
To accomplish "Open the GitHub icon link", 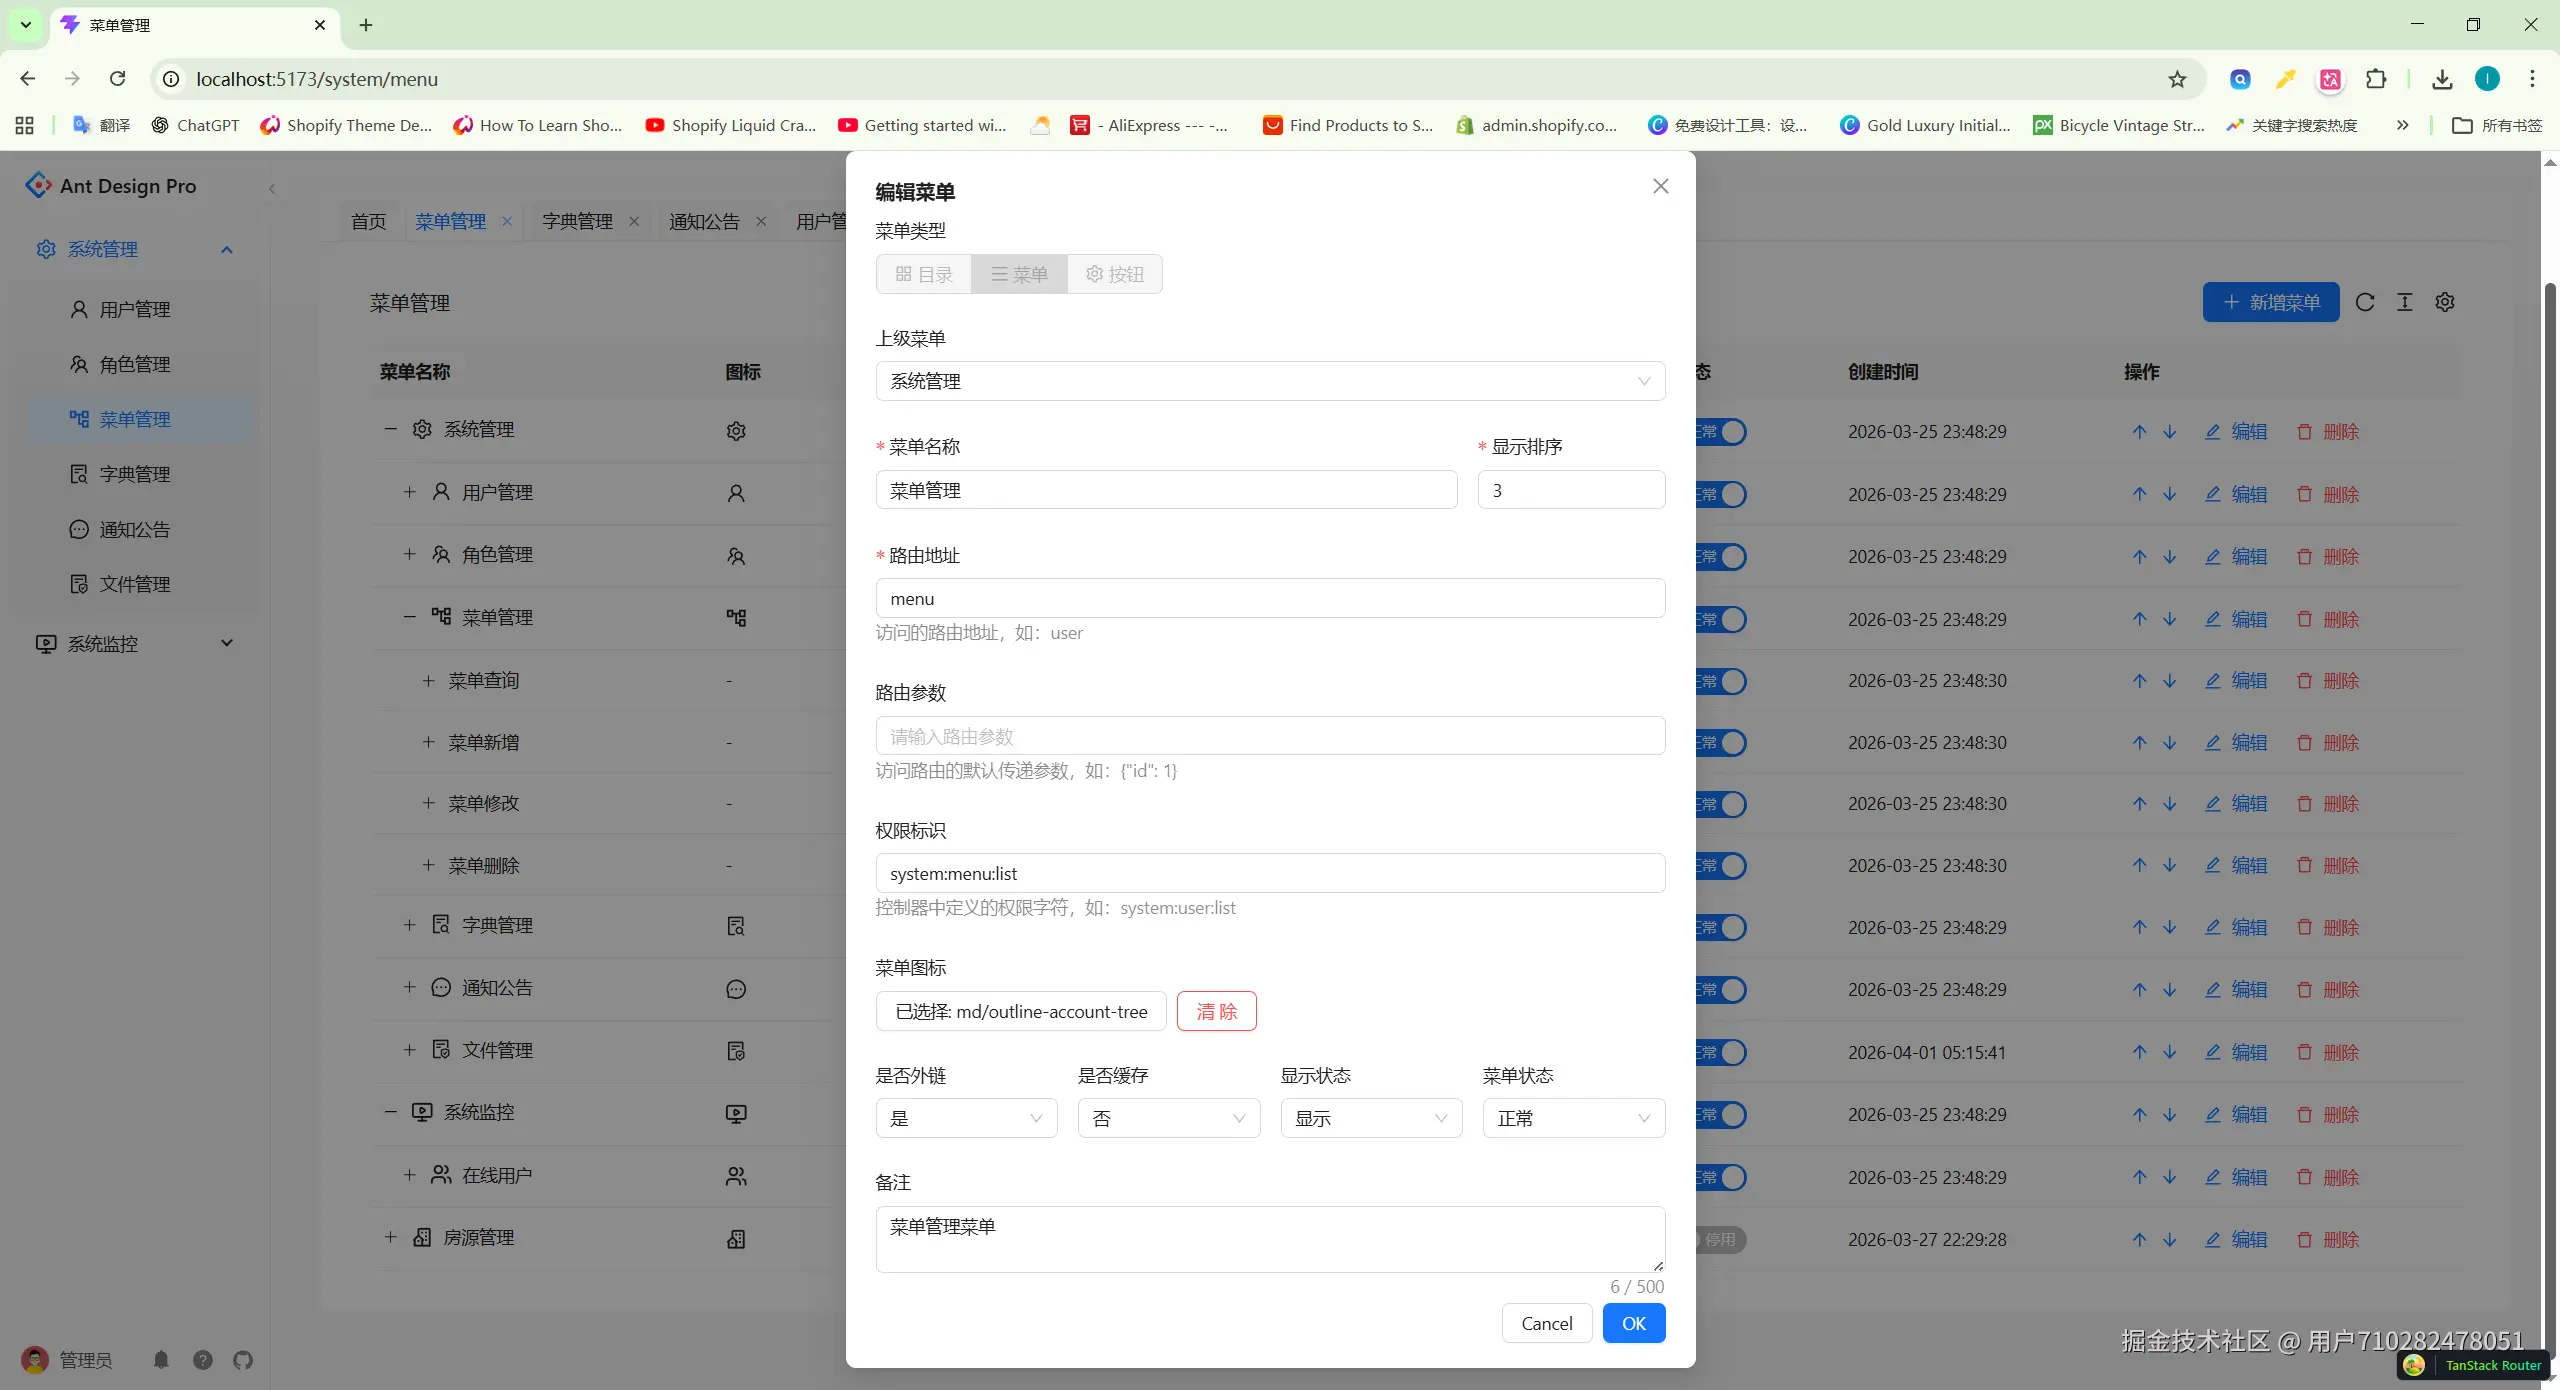I will 243,1359.
